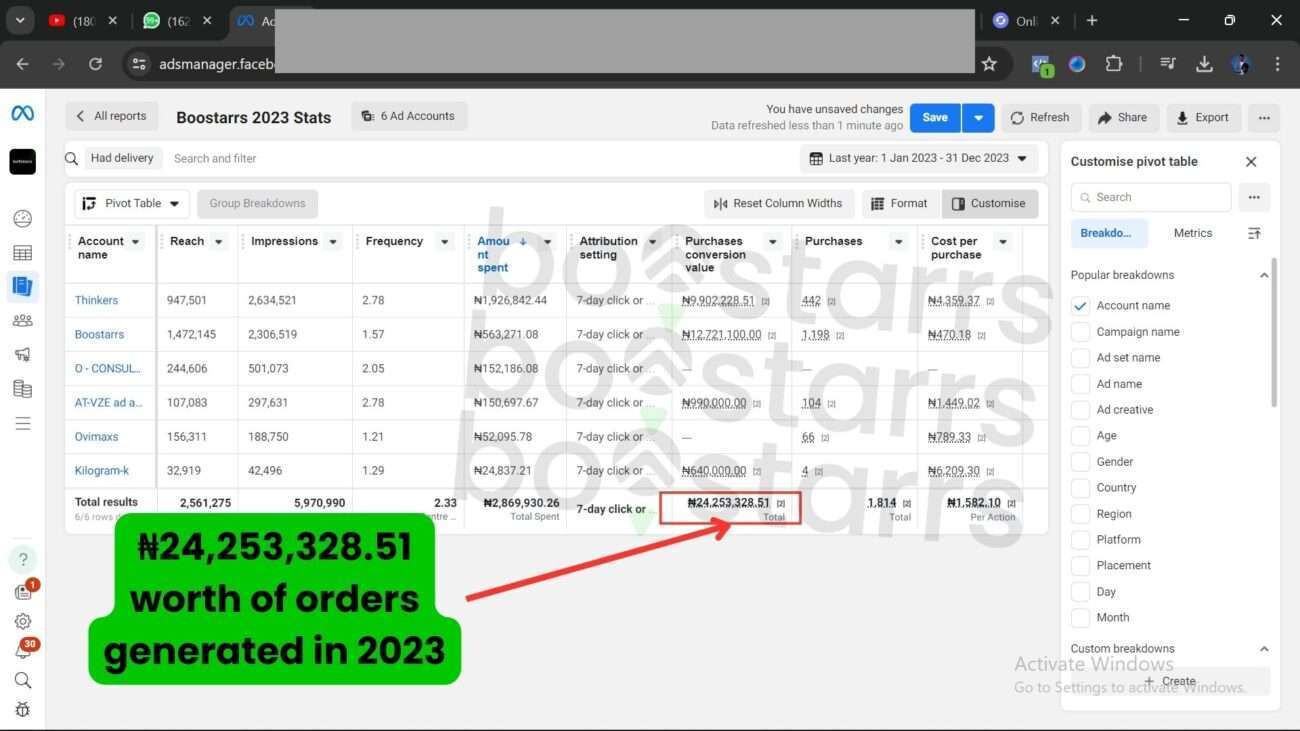1300x731 pixels.
Task: Open the help question mark icon
Action: coord(22,559)
